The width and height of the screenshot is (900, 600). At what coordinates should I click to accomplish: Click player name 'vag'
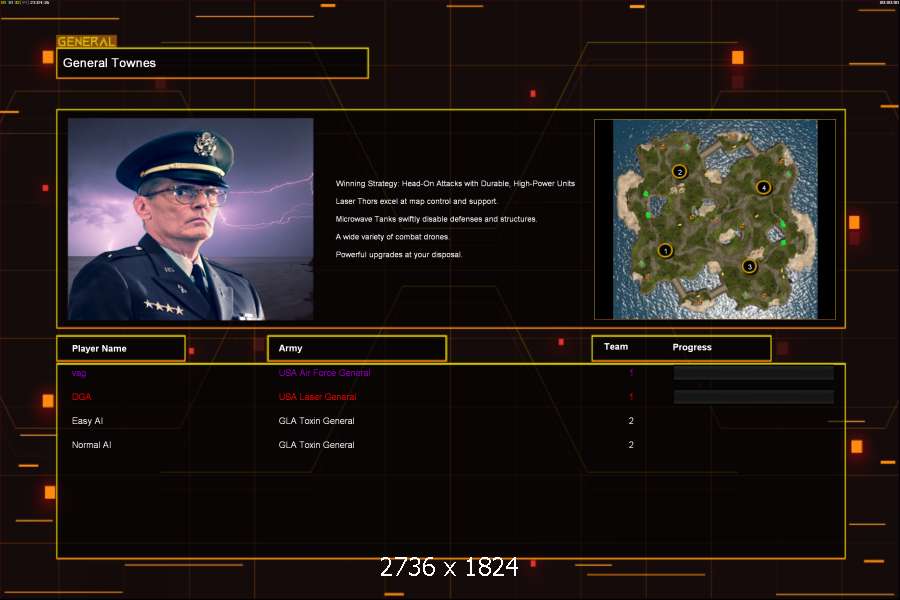(79, 373)
